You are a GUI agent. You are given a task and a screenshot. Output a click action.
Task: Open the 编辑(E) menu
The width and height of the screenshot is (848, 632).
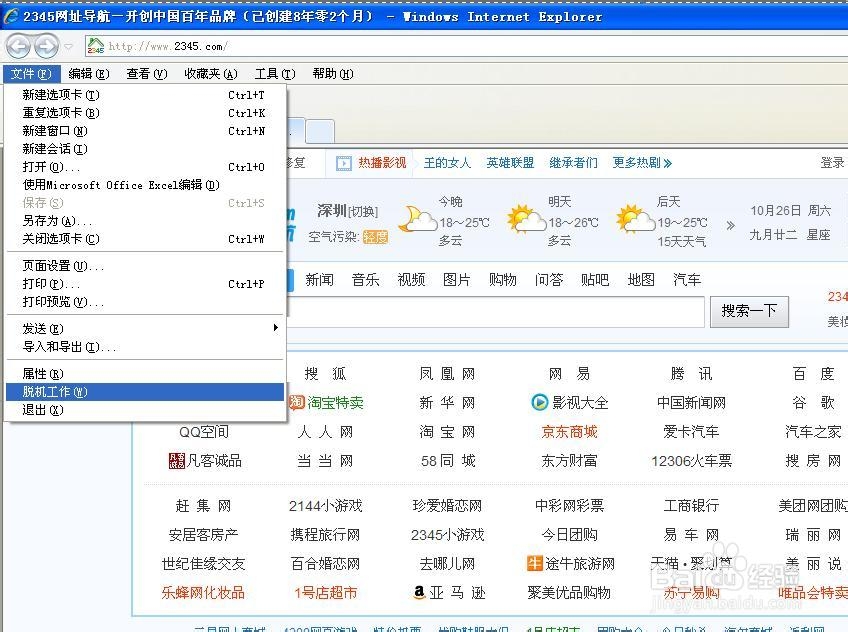click(89, 74)
